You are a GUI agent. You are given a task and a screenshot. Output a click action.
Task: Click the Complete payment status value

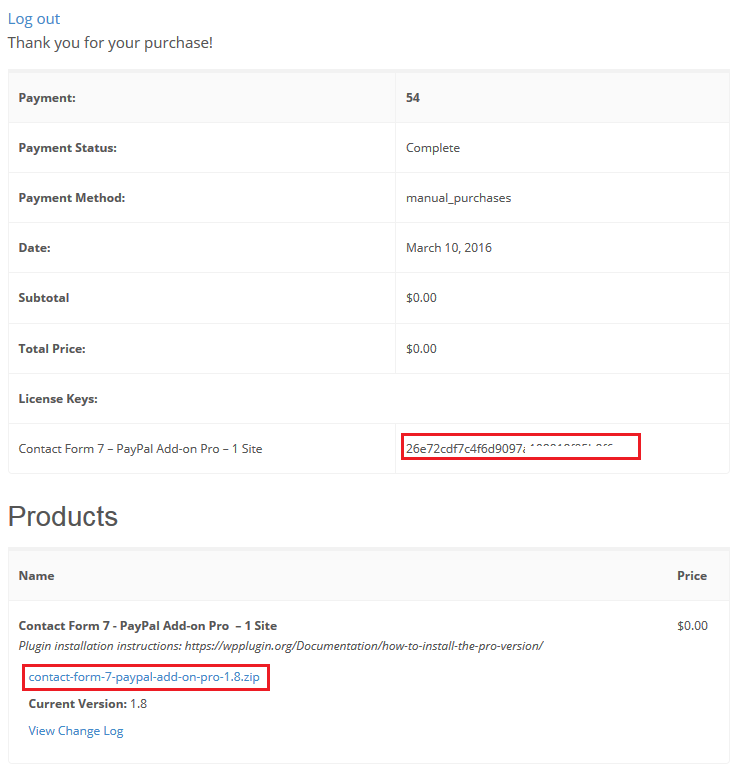click(x=433, y=148)
